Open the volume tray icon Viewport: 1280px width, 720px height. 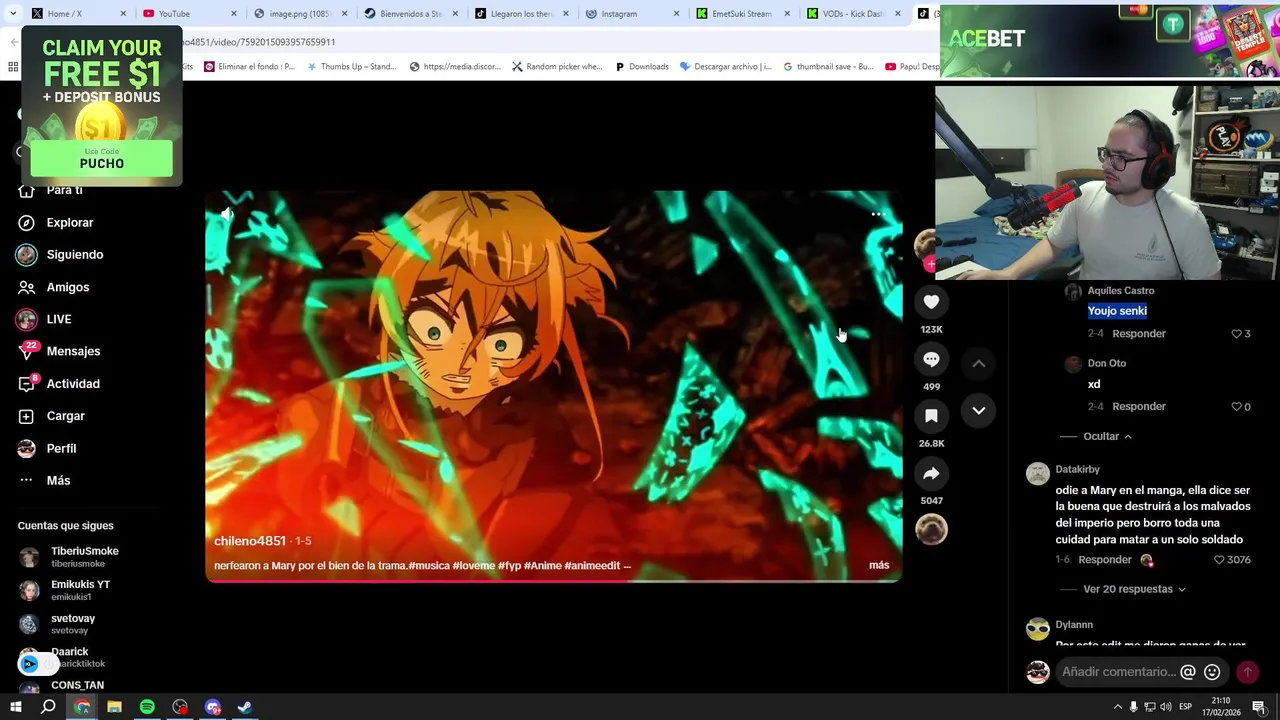pos(1166,707)
